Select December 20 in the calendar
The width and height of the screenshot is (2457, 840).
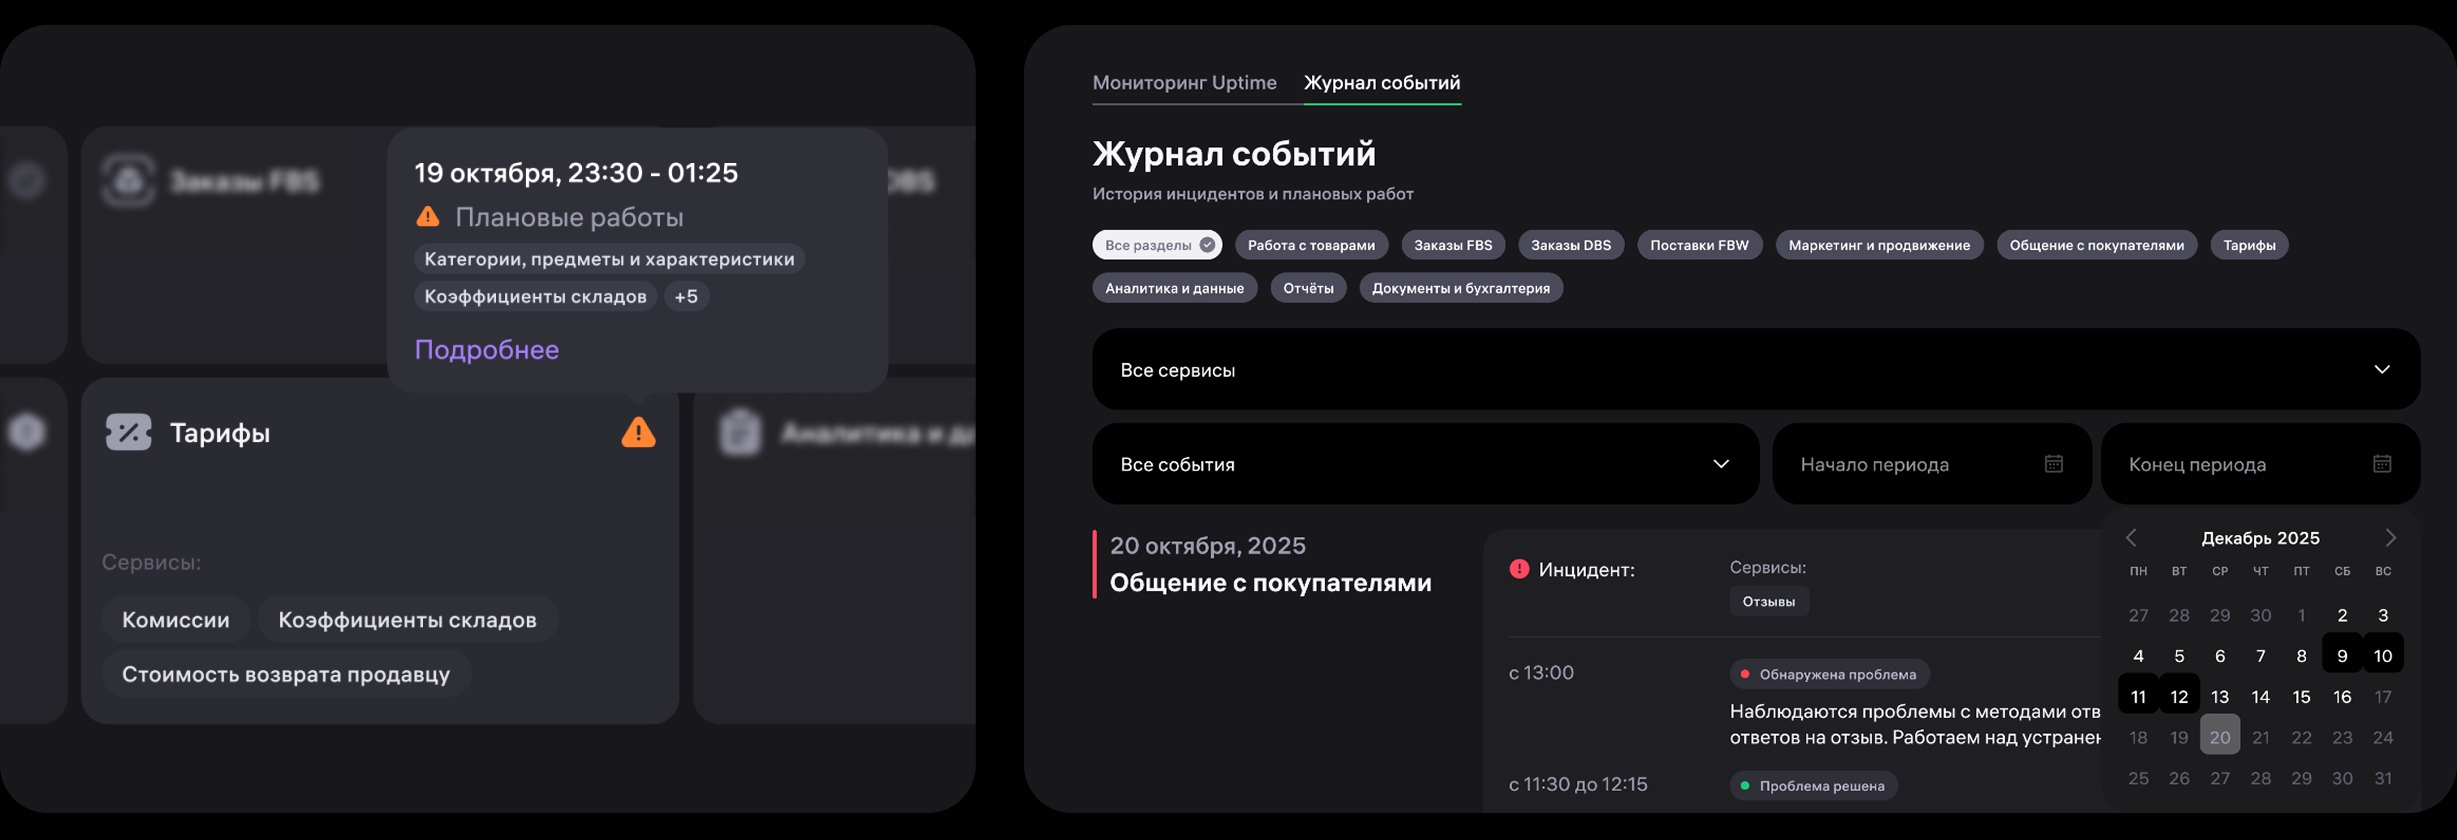click(x=2219, y=737)
